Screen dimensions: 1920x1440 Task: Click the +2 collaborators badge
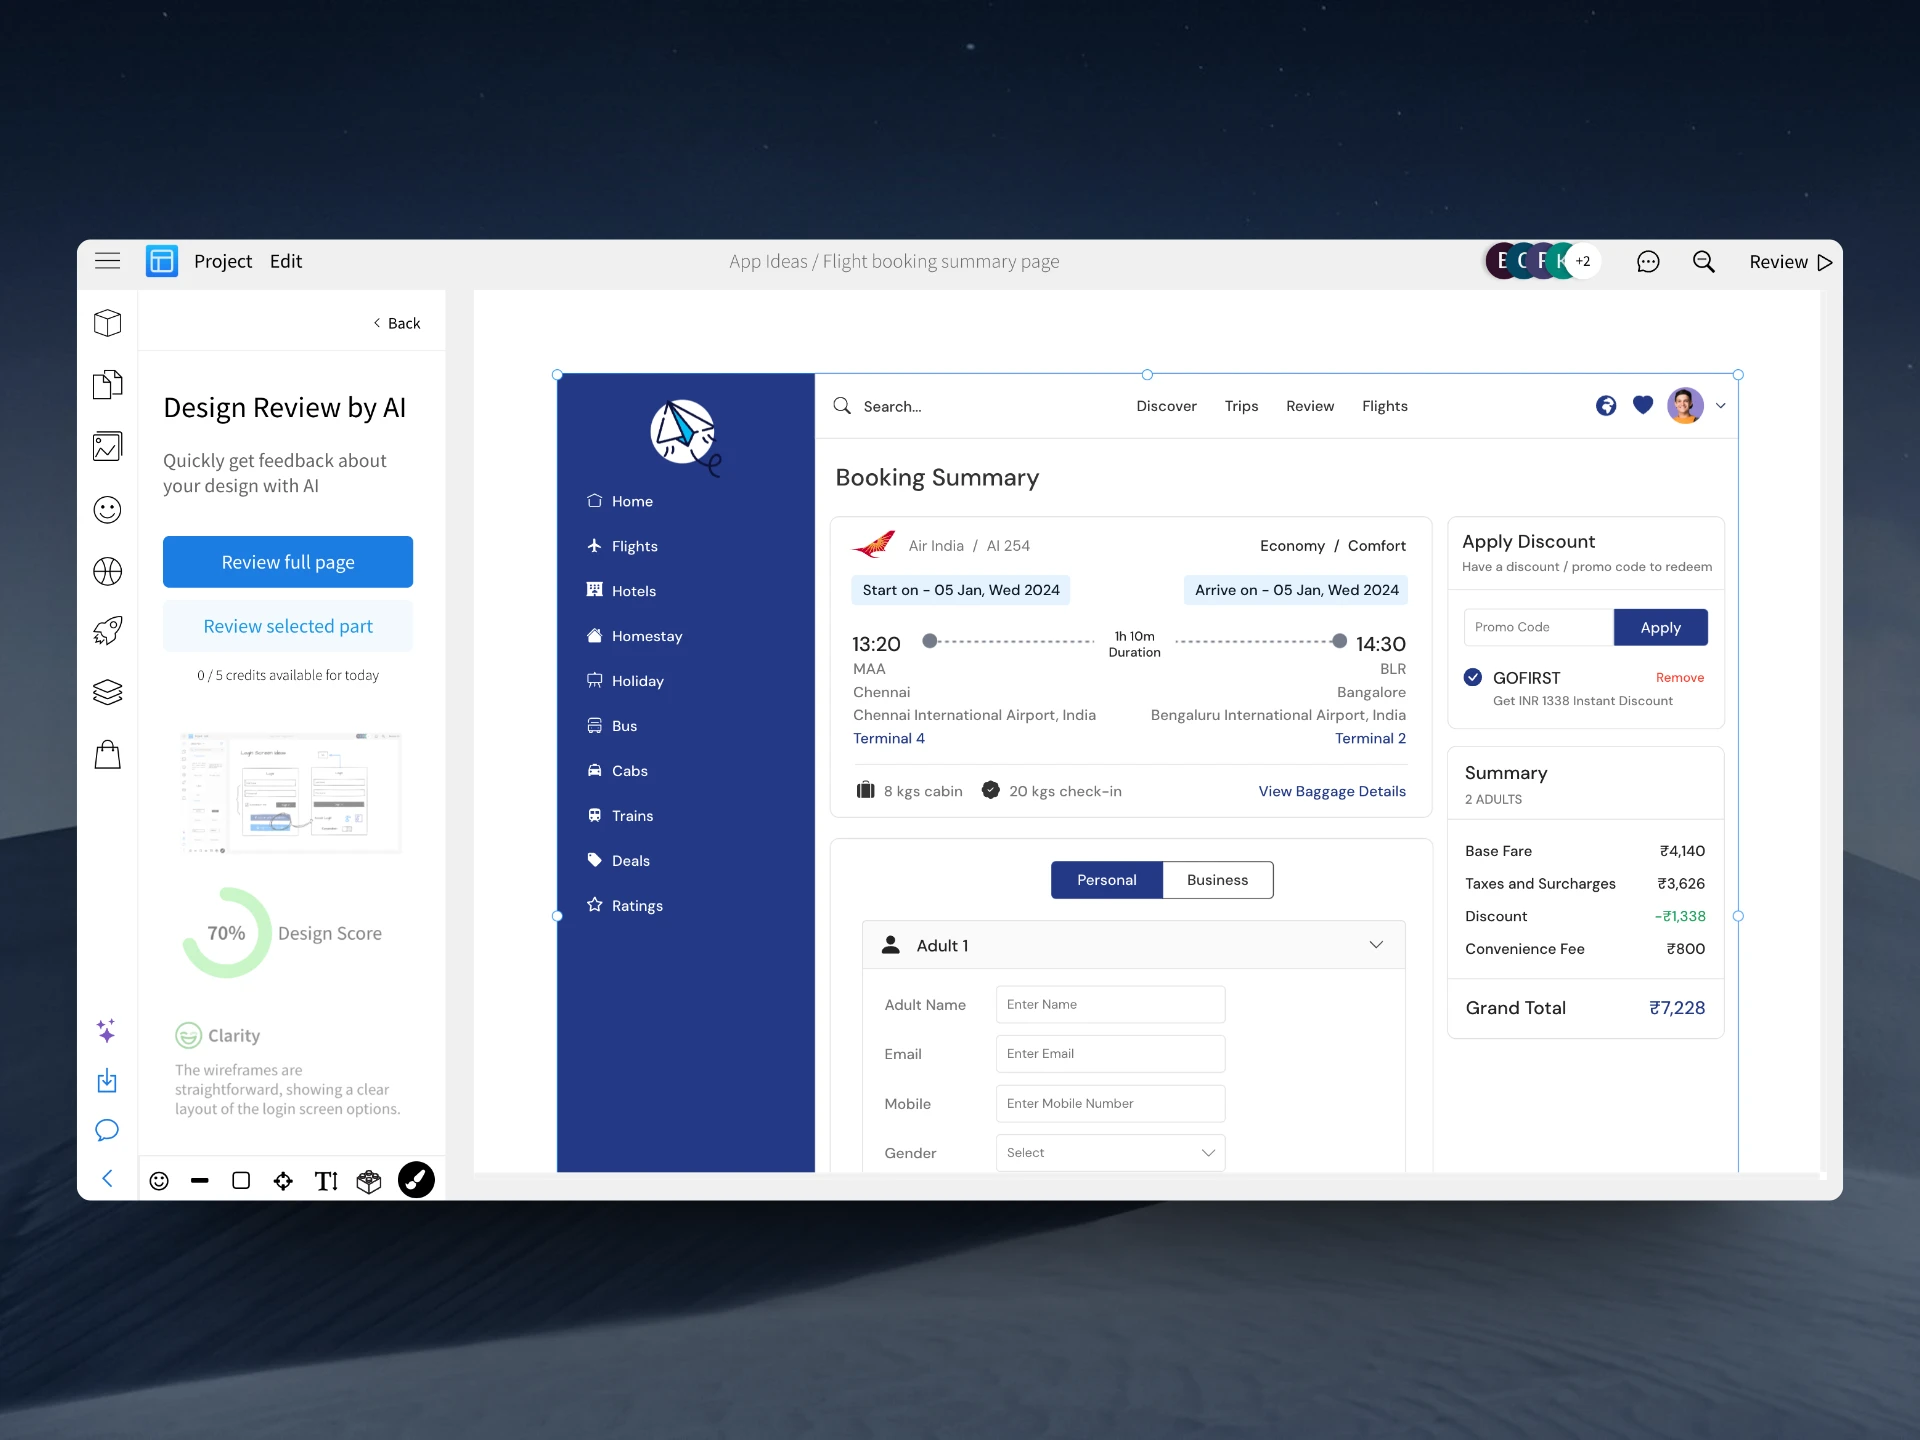coord(1584,262)
